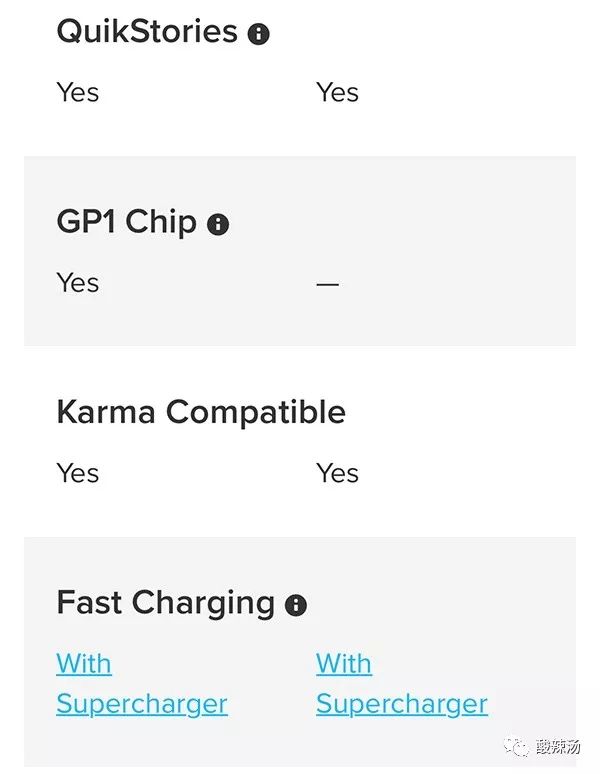Click the Fast Charging heading
The height and width of the screenshot is (774, 600).
coord(165,603)
